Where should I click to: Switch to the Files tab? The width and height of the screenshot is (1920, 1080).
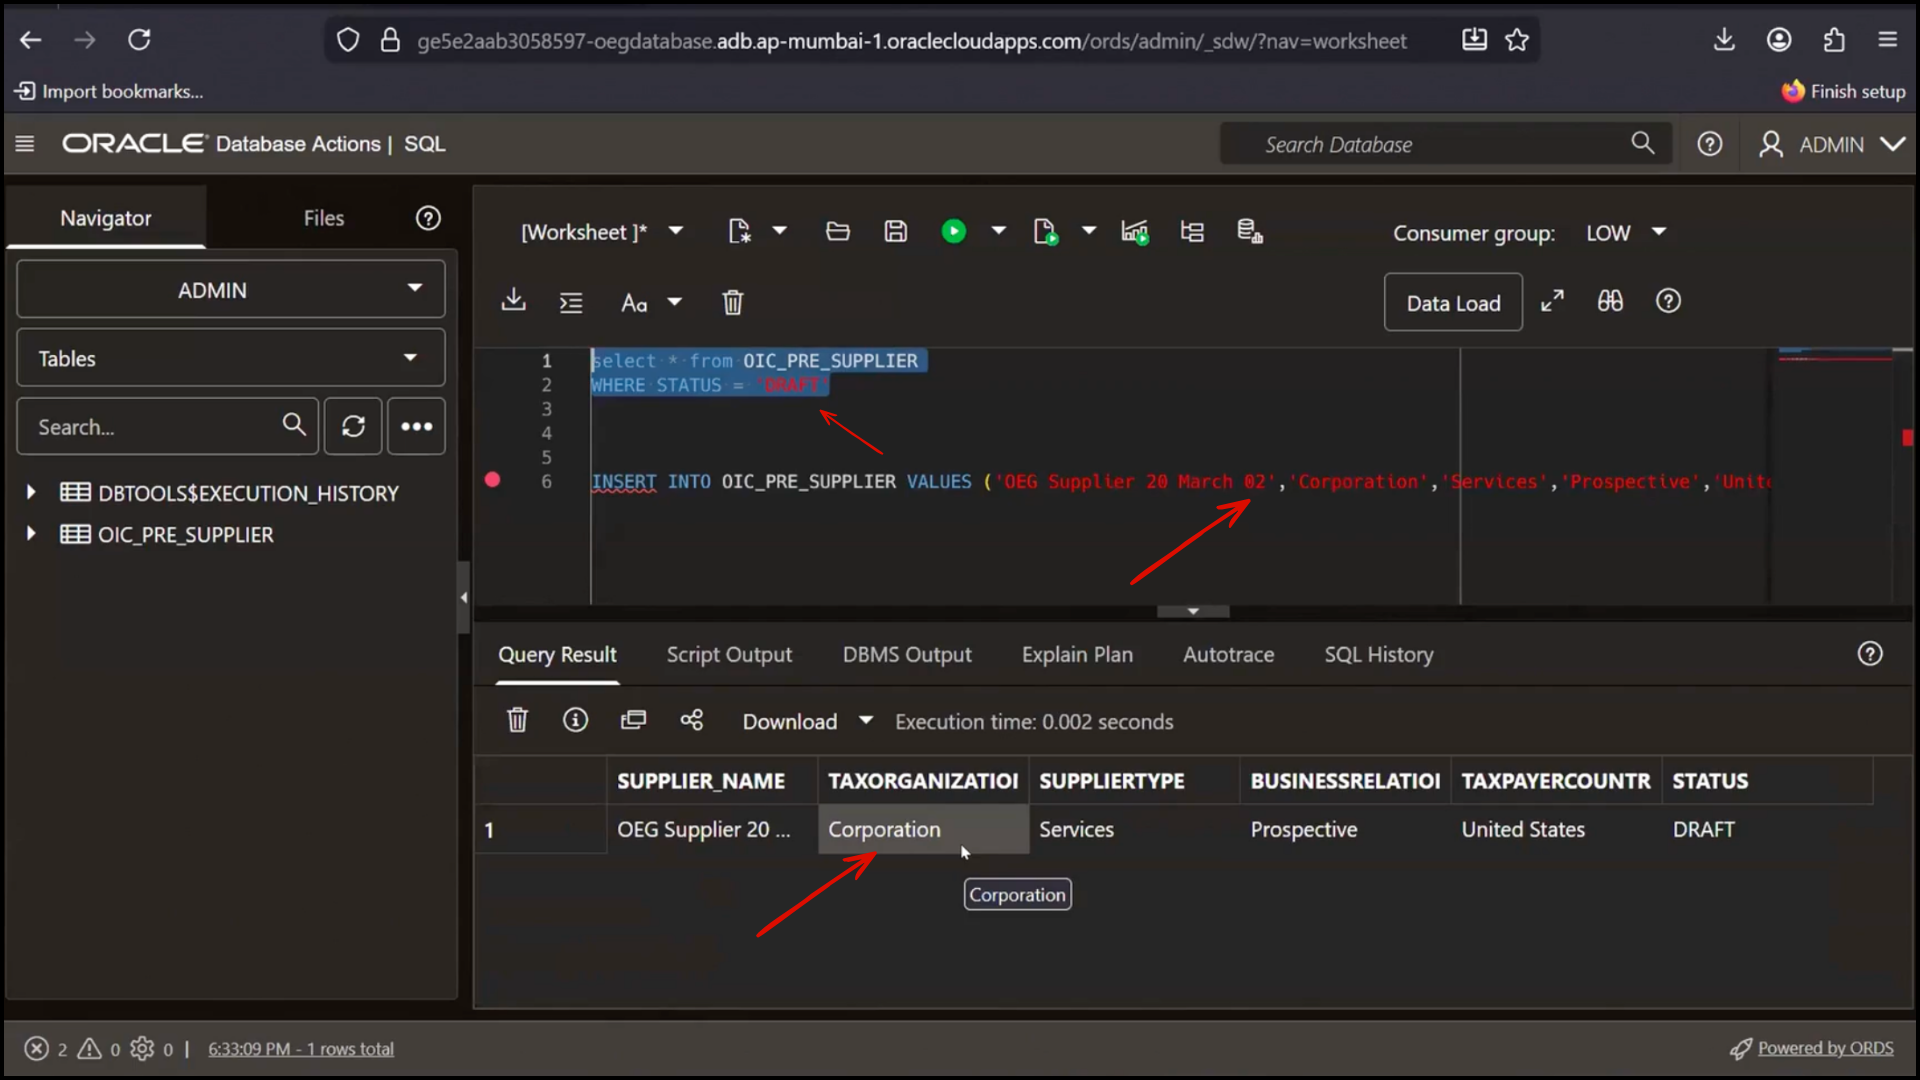[x=324, y=218]
